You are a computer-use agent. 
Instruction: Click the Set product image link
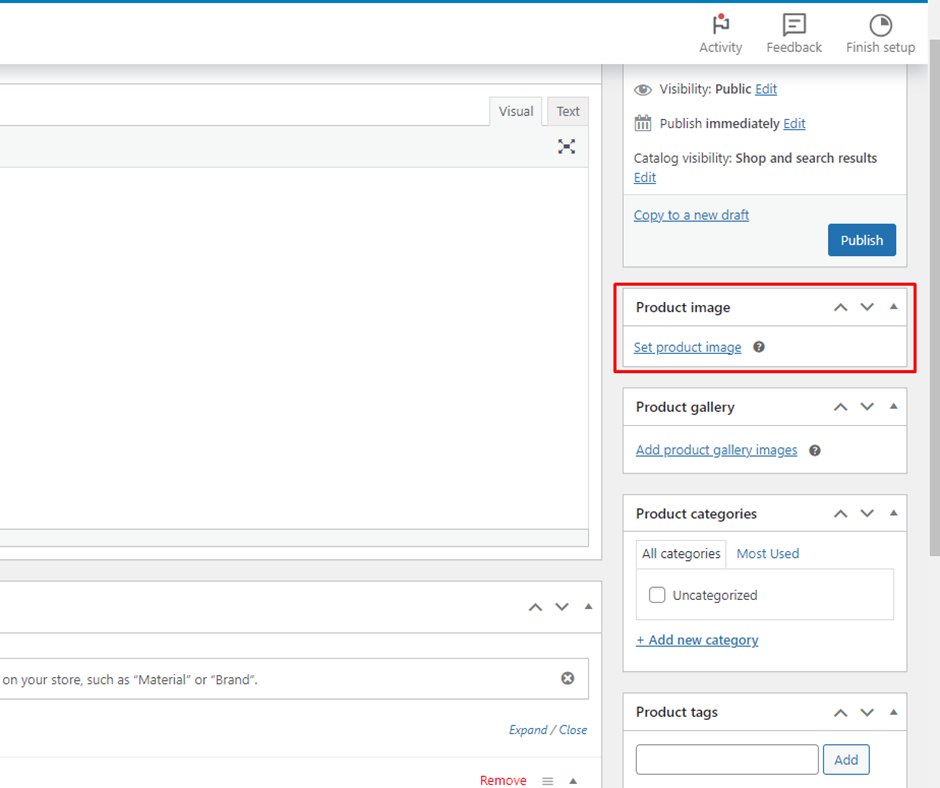point(688,348)
